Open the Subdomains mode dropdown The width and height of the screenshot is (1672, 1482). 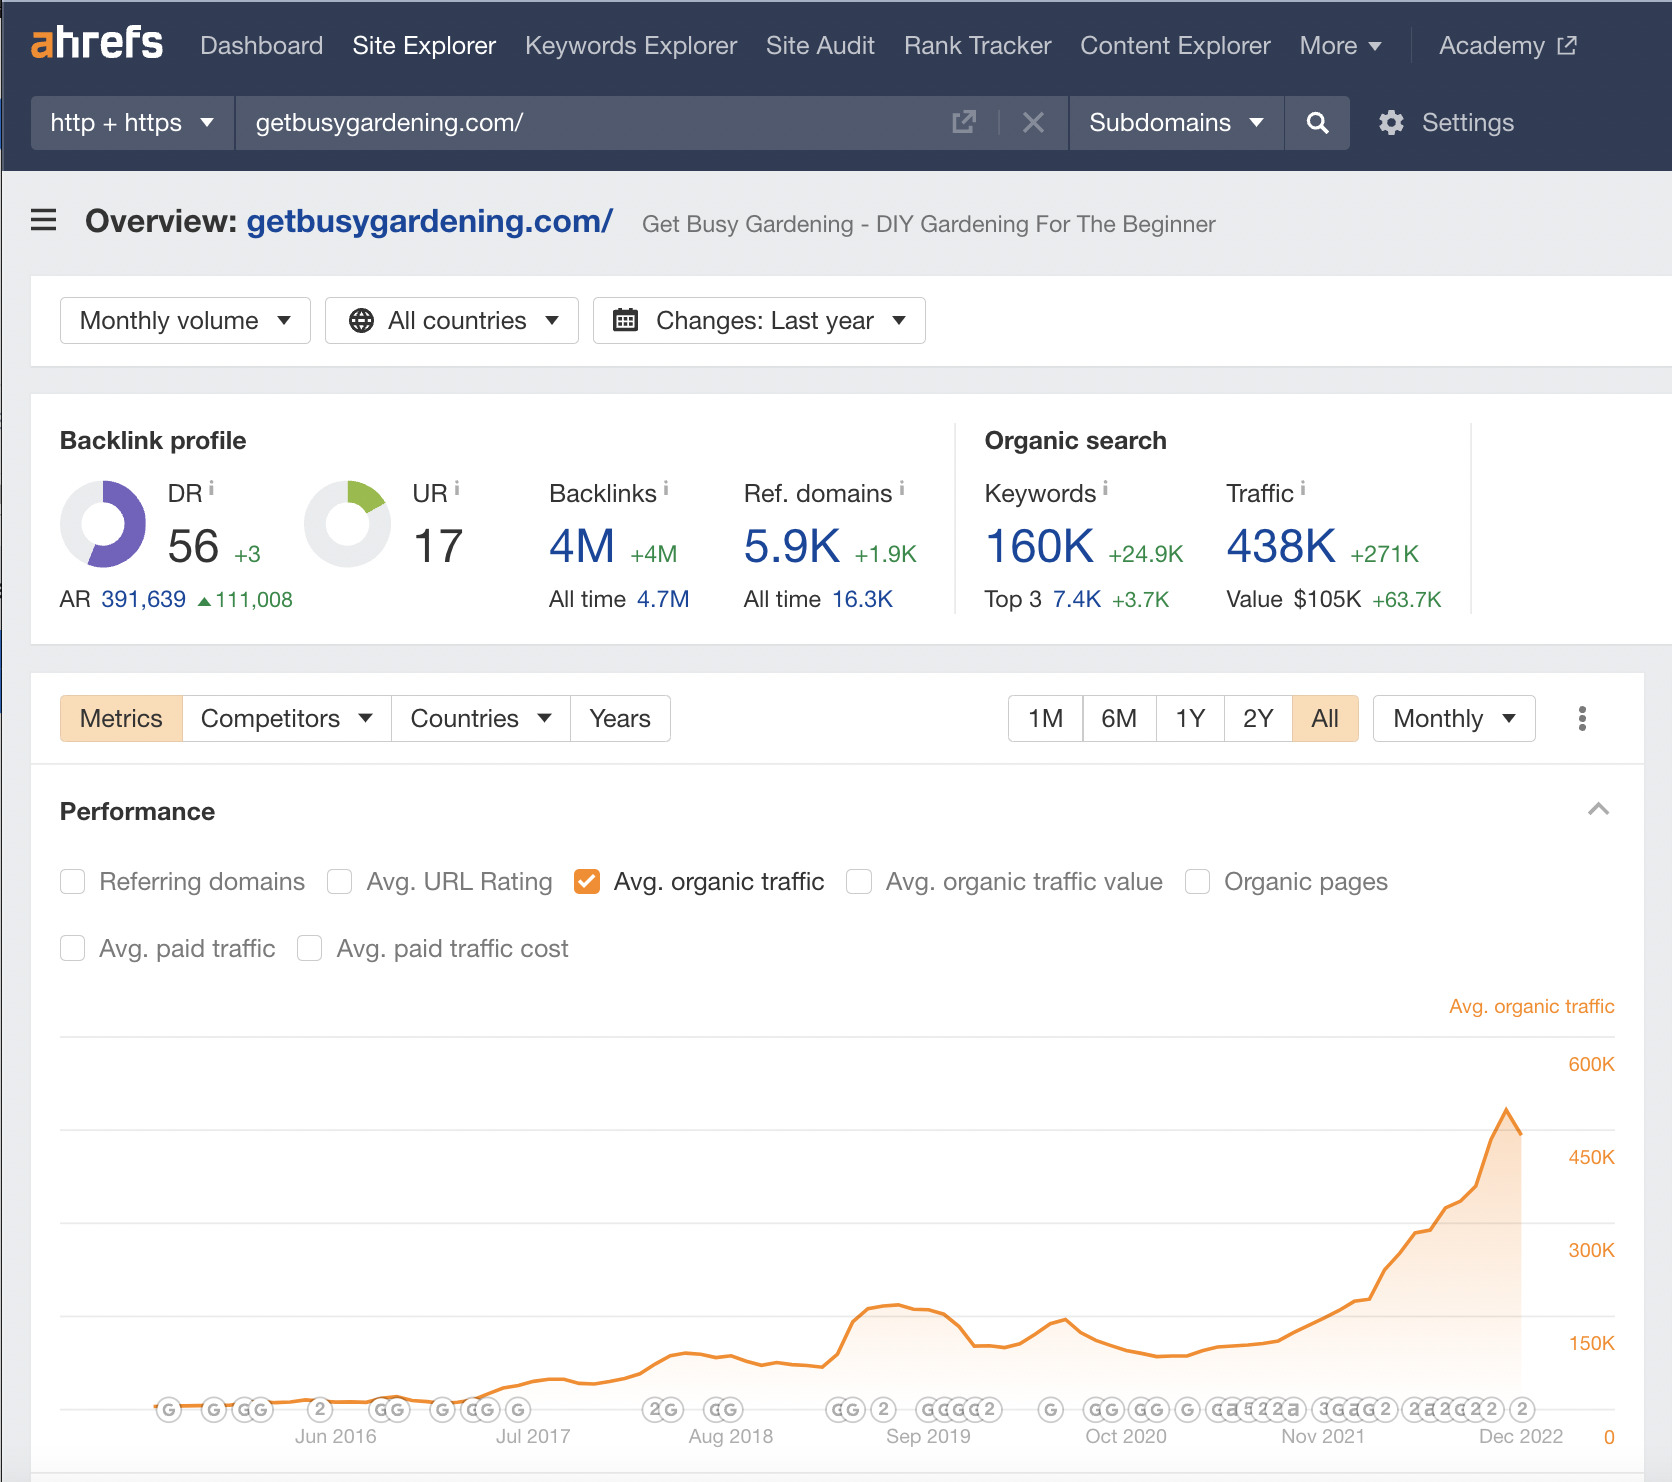pyautogui.click(x=1176, y=123)
